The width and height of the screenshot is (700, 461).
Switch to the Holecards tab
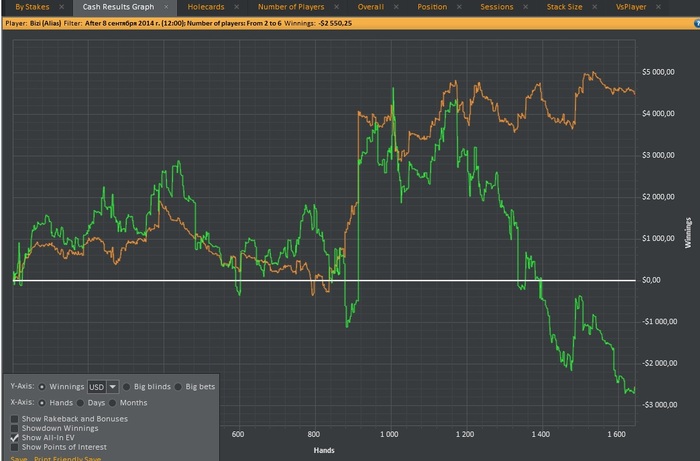point(206,7)
